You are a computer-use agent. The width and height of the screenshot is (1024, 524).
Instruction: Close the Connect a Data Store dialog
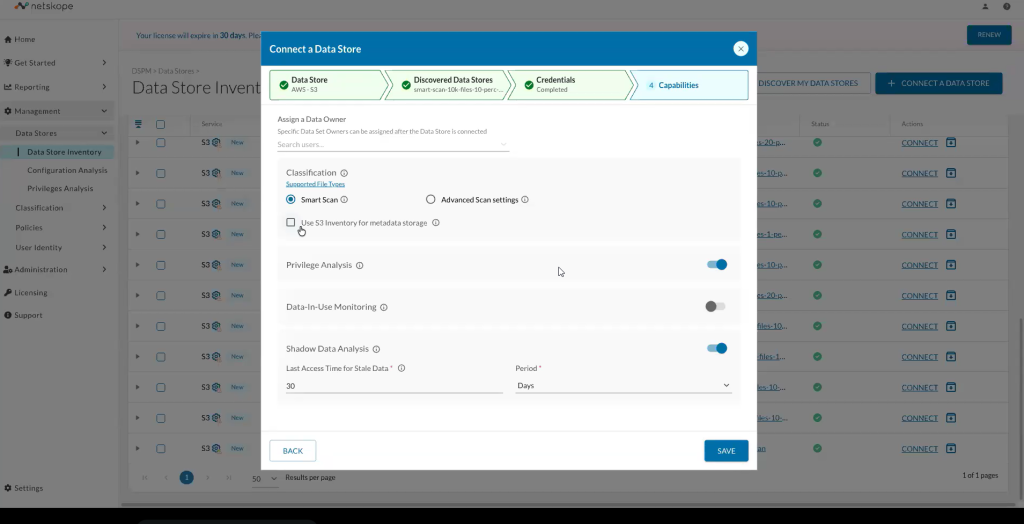tap(740, 48)
